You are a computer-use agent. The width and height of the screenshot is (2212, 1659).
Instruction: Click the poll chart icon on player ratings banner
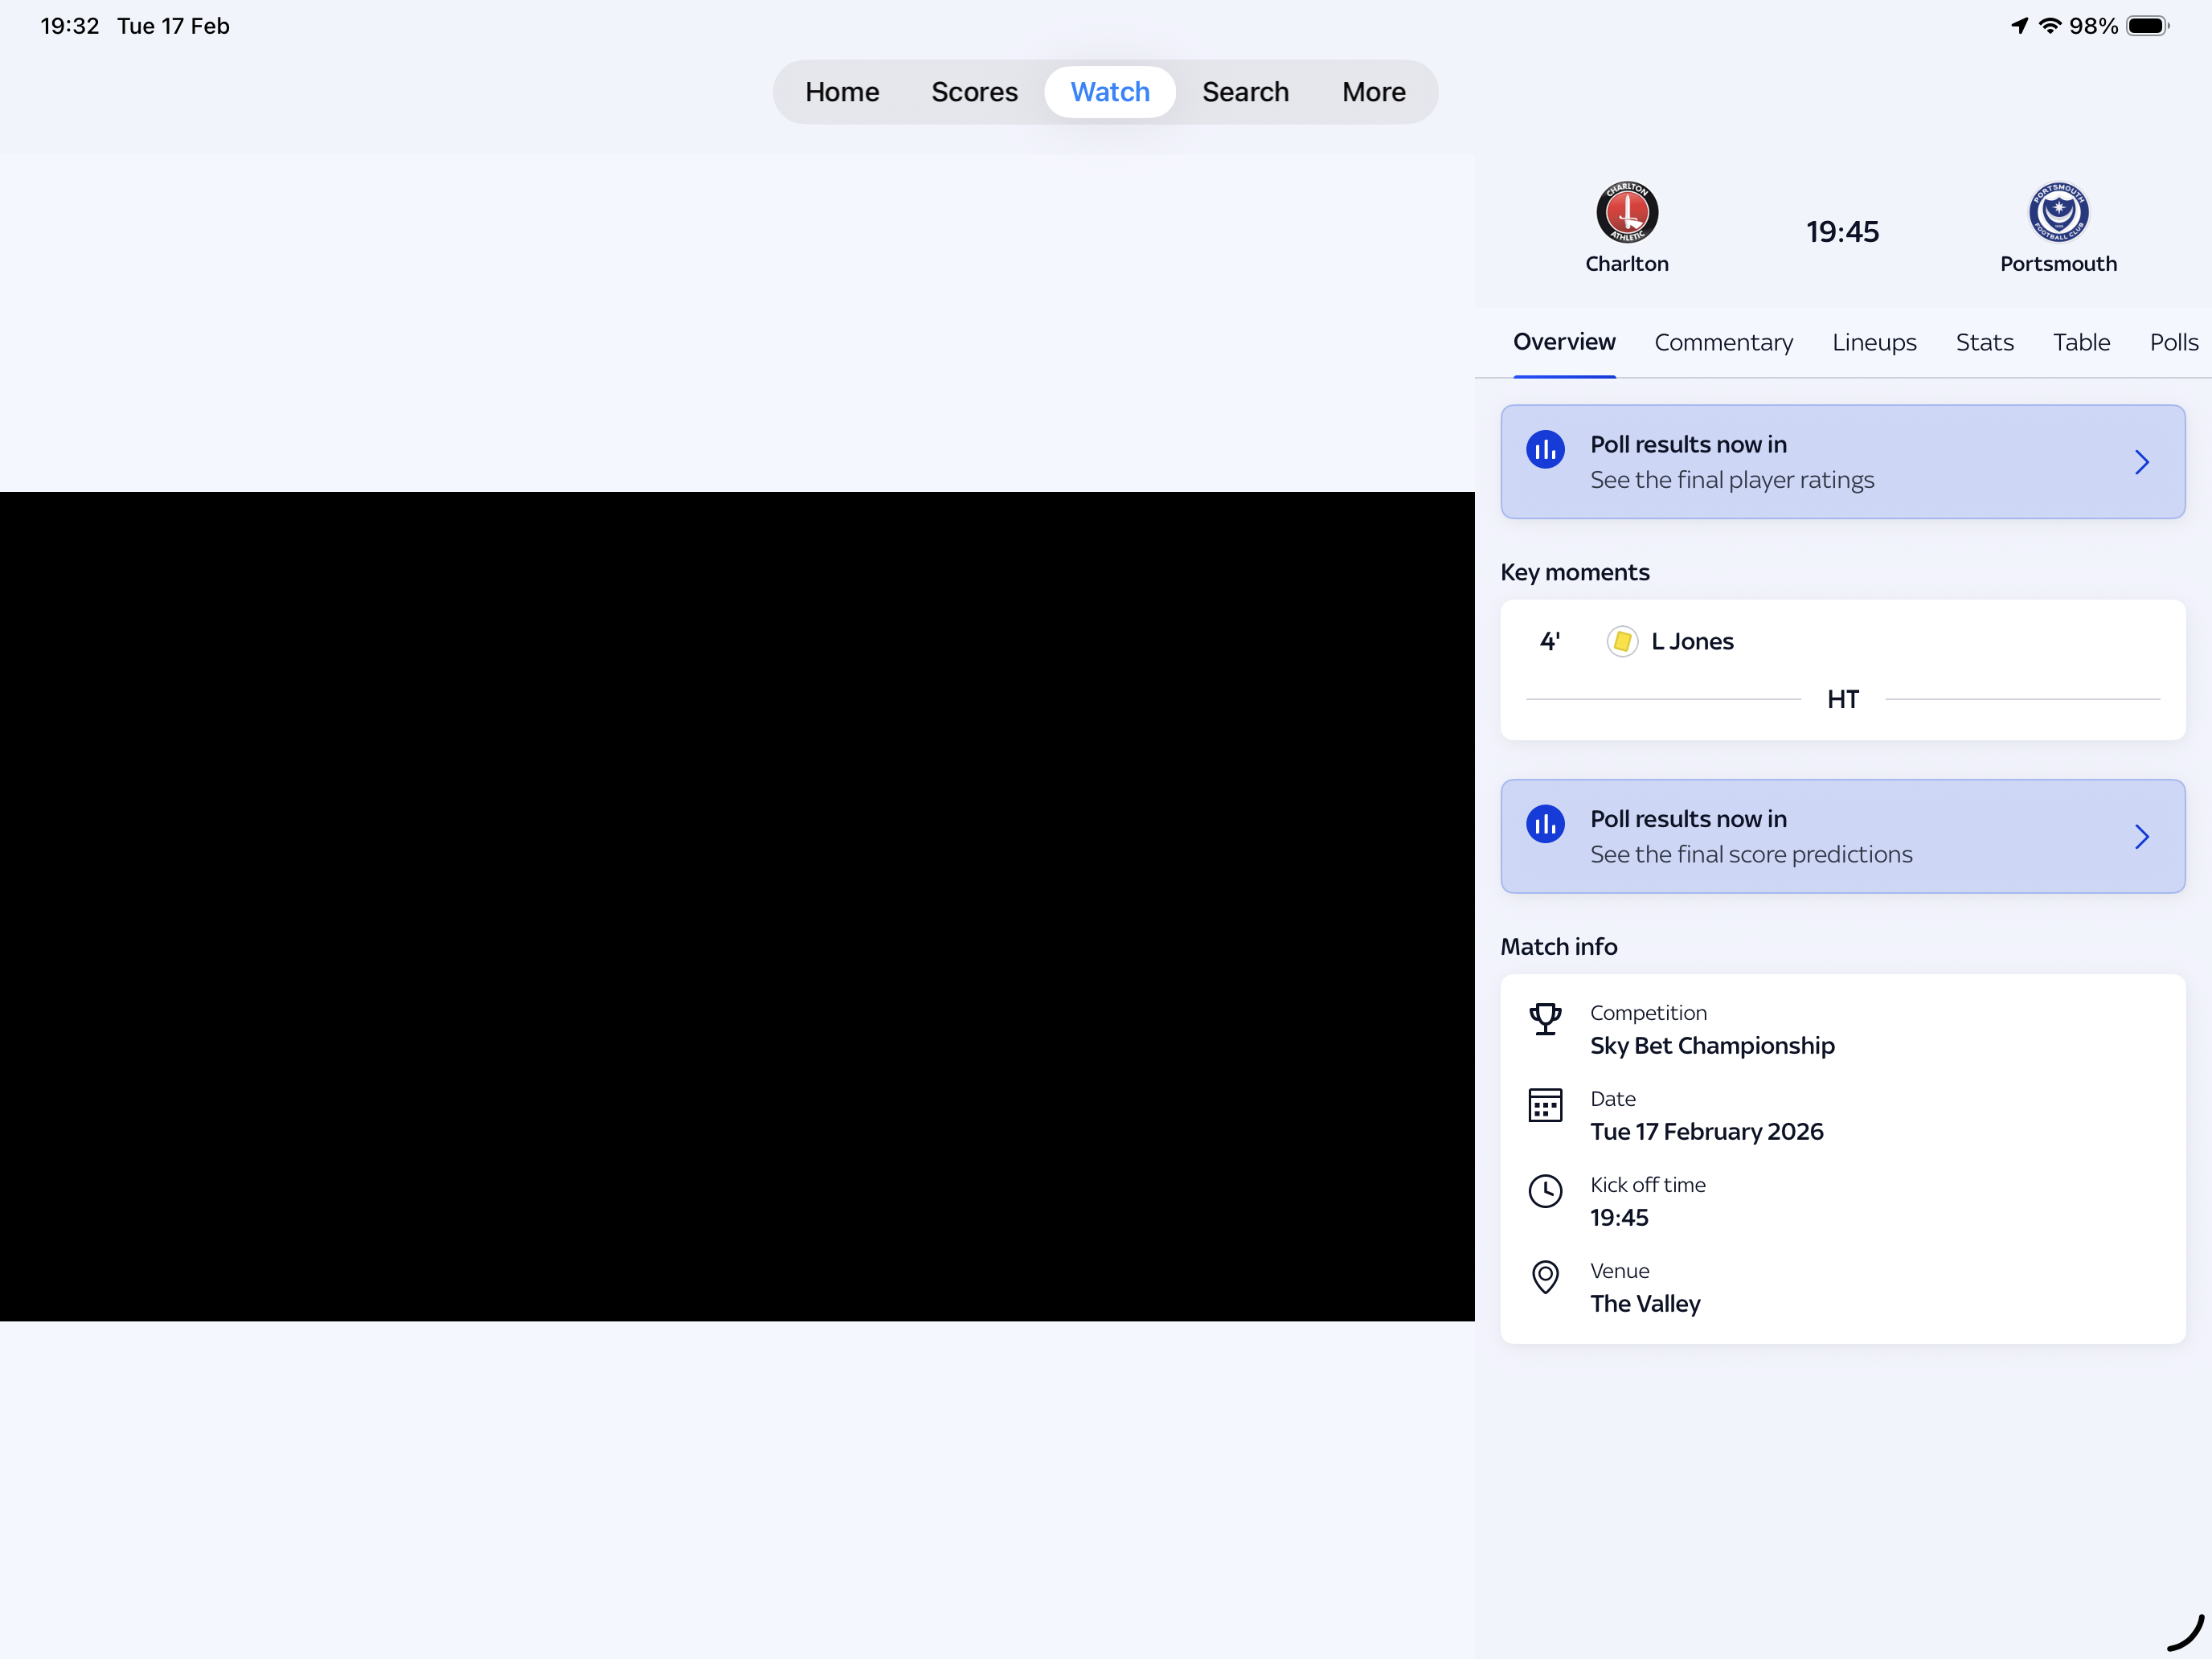point(1545,450)
